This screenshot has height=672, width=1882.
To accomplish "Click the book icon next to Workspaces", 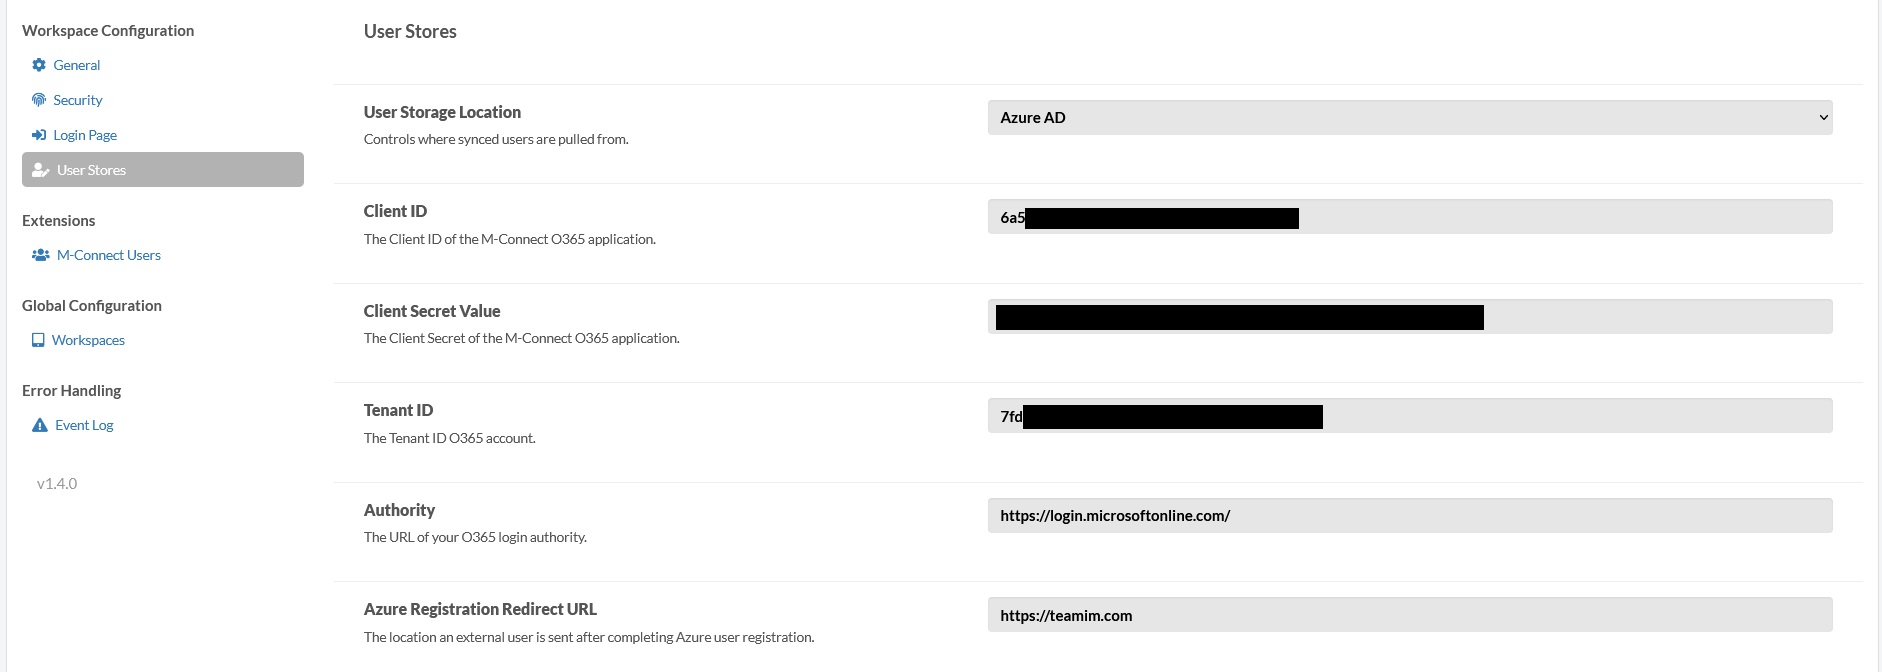I will coord(39,339).
